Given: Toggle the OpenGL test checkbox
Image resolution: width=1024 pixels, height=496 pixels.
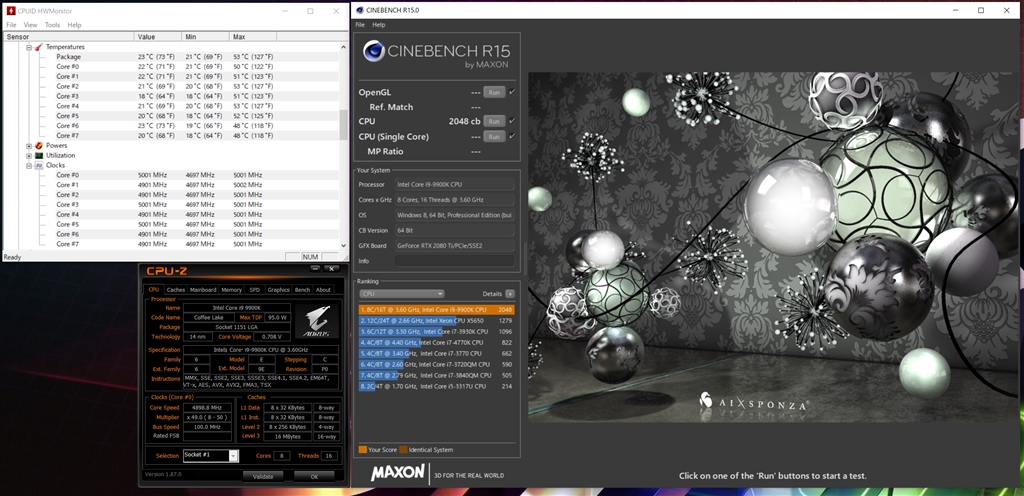Looking at the screenshot, I should [x=512, y=92].
